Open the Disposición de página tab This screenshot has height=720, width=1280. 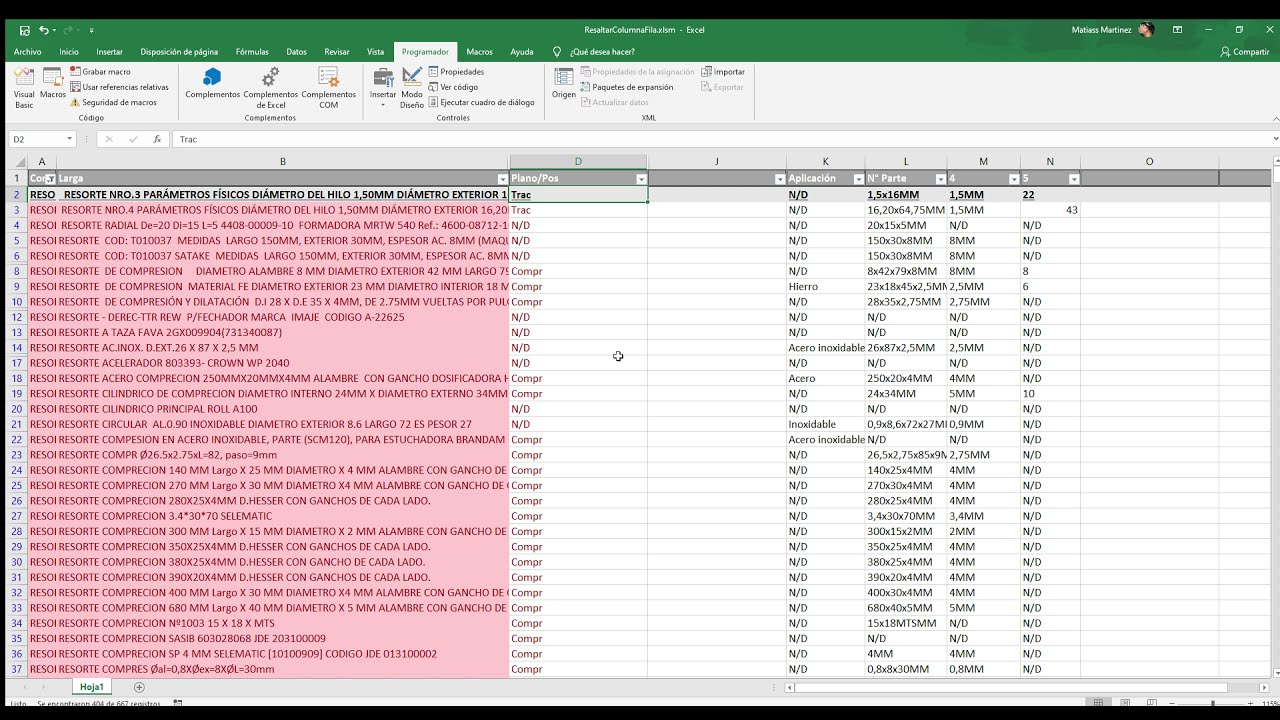pos(179,52)
